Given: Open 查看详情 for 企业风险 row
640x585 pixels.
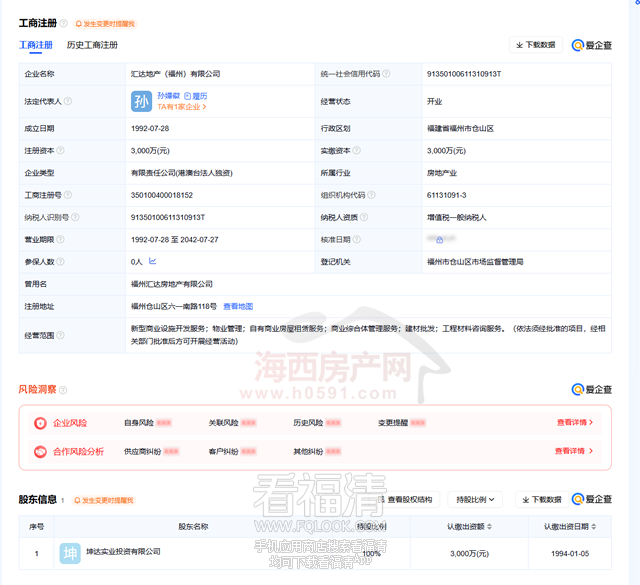Looking at the screenshot, I should pos(575,422).
